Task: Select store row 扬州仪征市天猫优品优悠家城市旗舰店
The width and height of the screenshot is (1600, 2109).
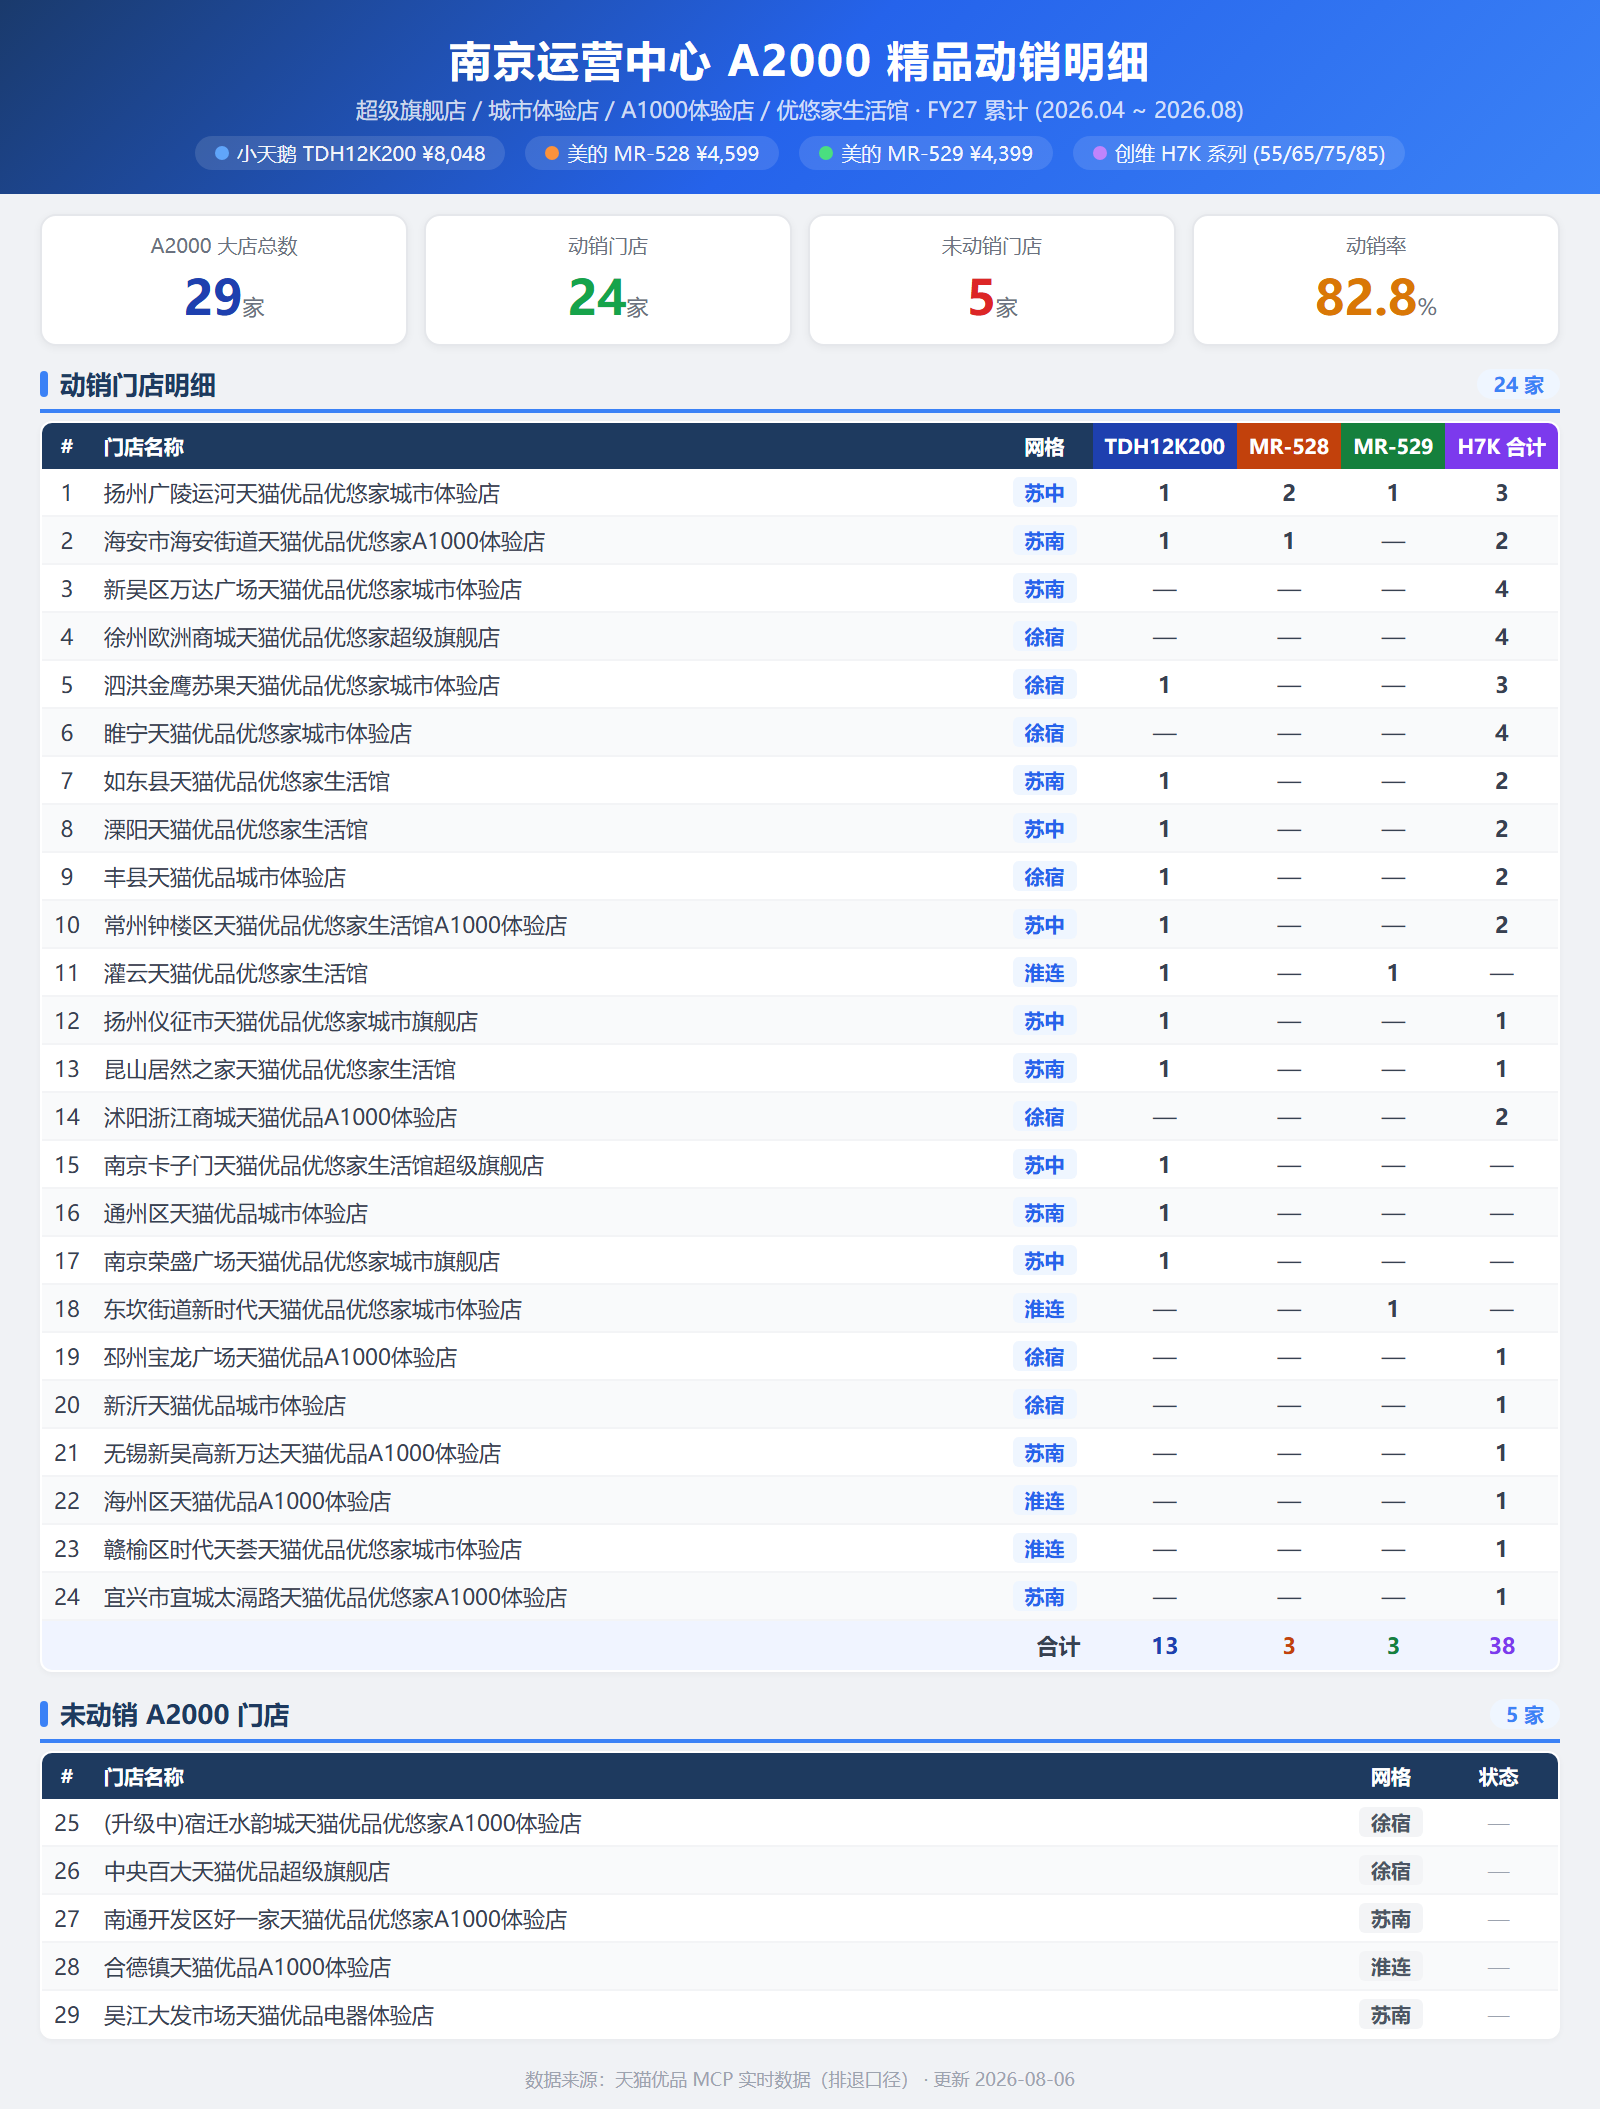Action: pos(800,1021)
